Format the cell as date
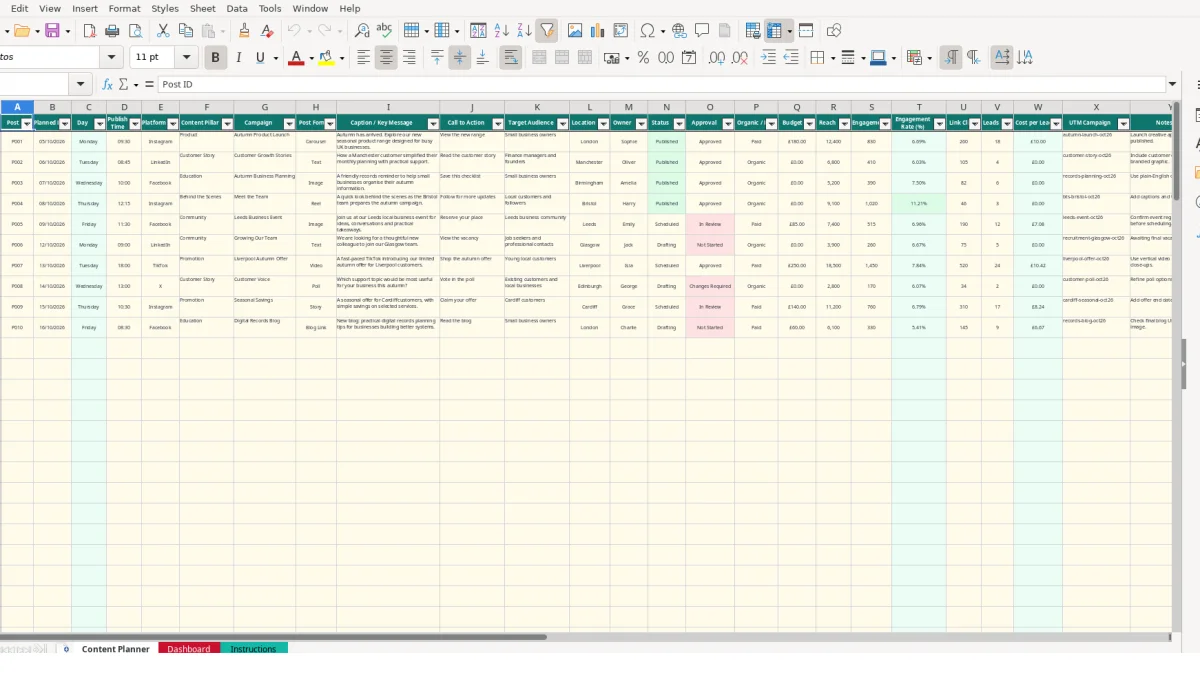Image resolution: width=1200 pixels, height=675 pixels. [x=689, y=58]
